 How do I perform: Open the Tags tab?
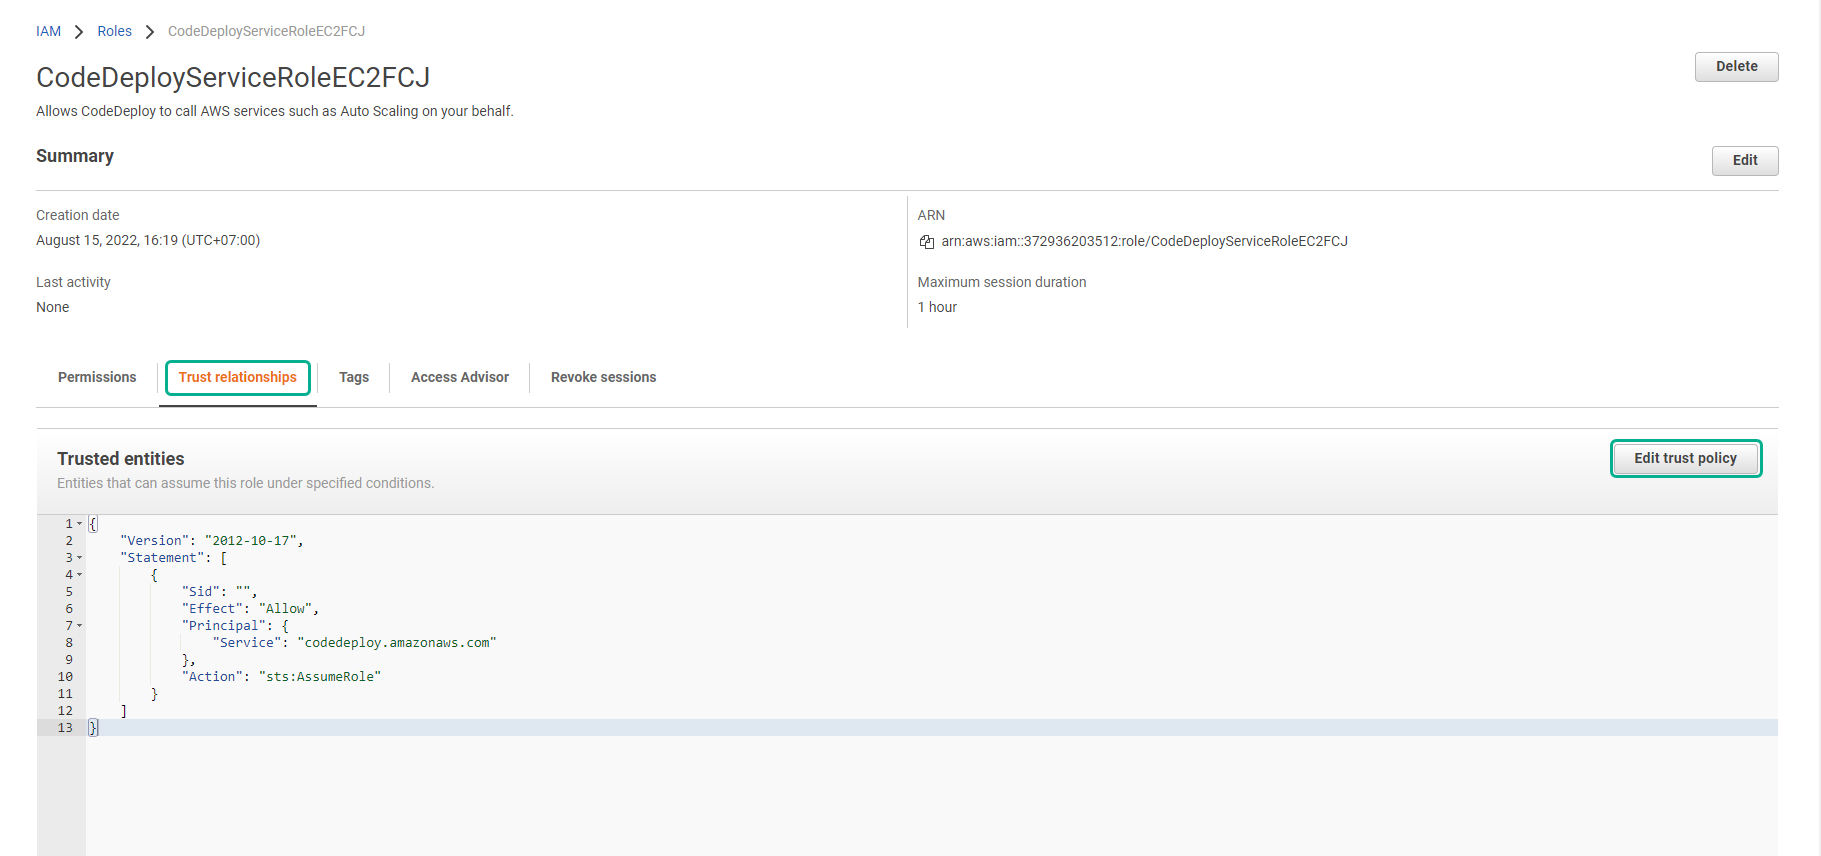coord(353,377)
